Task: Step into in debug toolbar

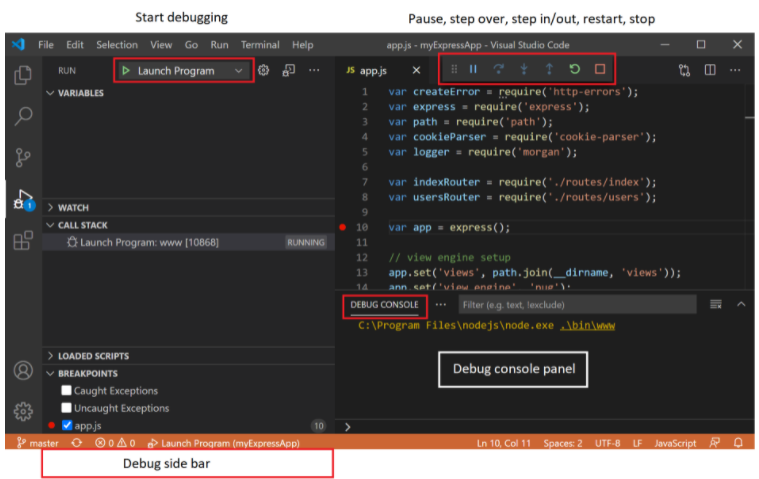Action: [x=524, y=69]
